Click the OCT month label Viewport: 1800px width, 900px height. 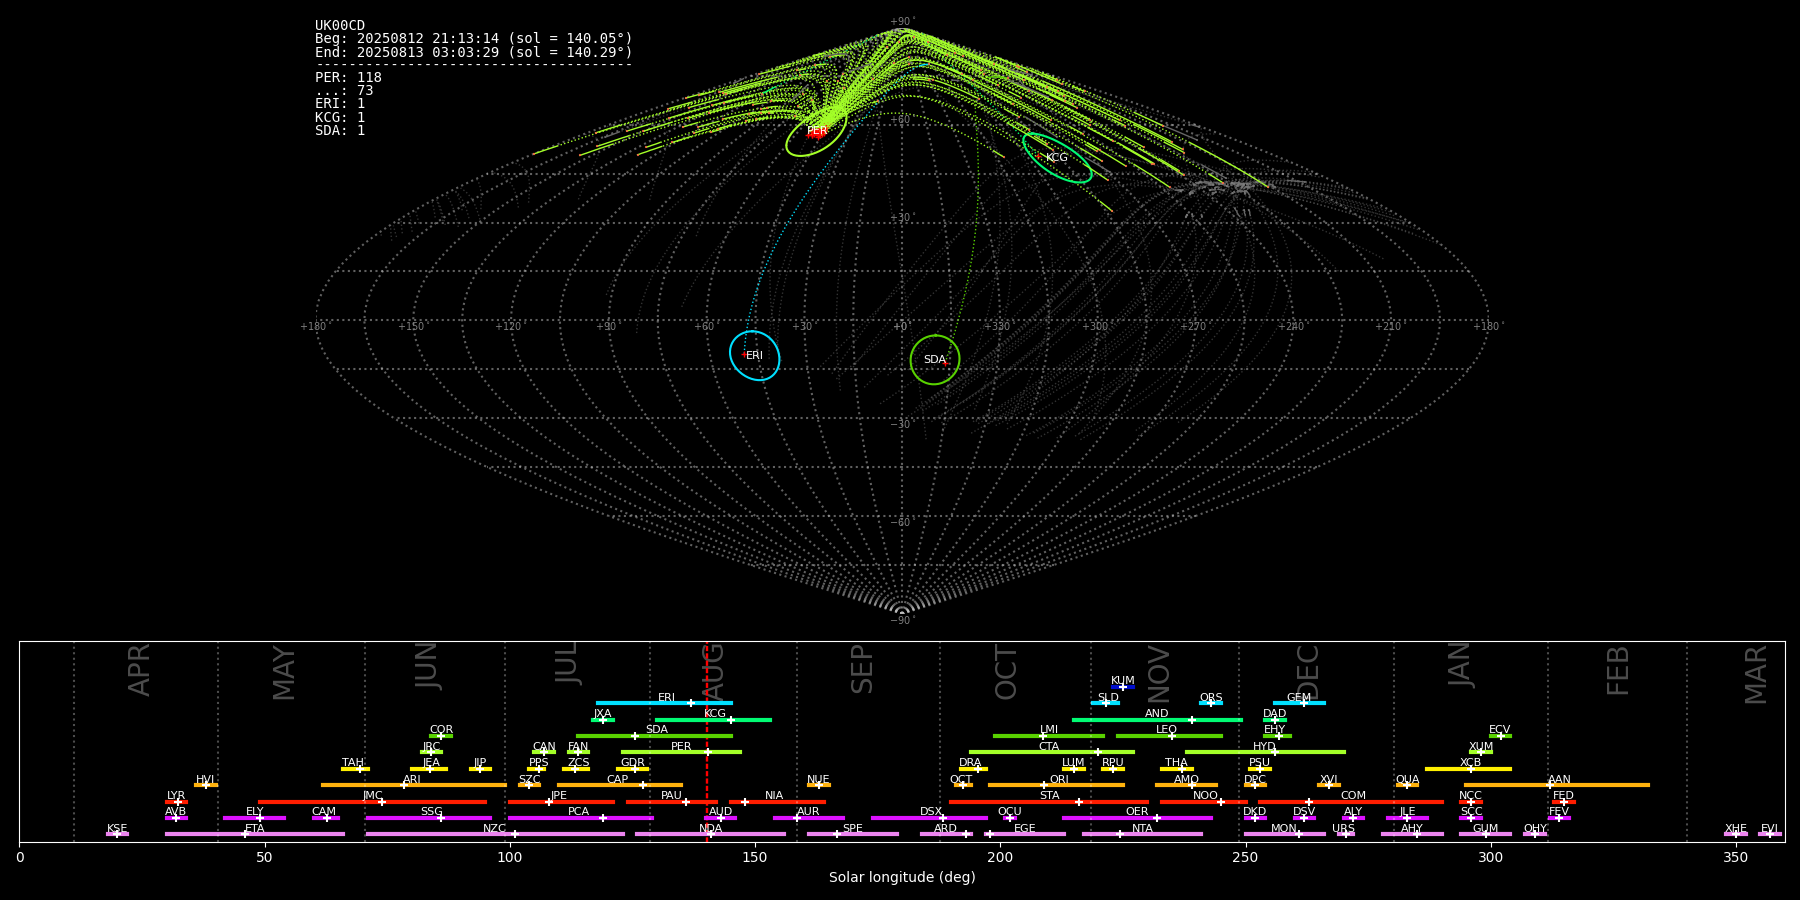click(x=1006, y=672)
